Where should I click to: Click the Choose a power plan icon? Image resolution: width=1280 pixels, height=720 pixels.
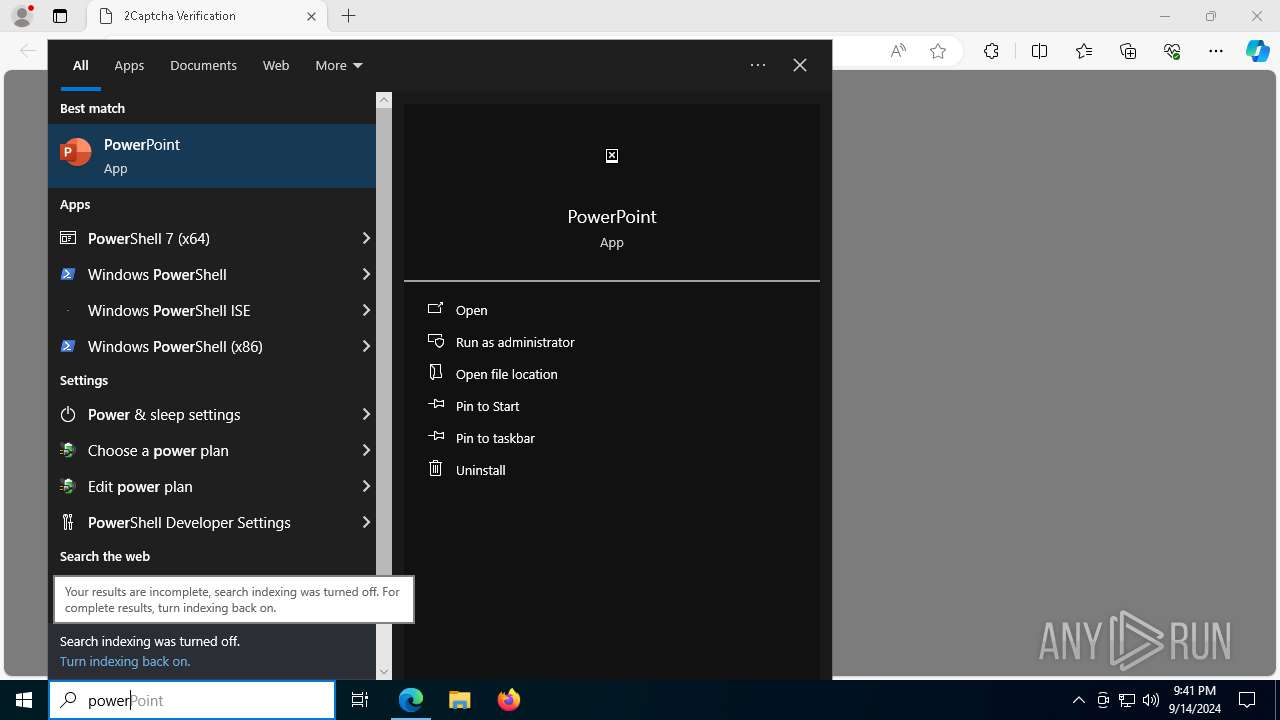tap(68, 450)
